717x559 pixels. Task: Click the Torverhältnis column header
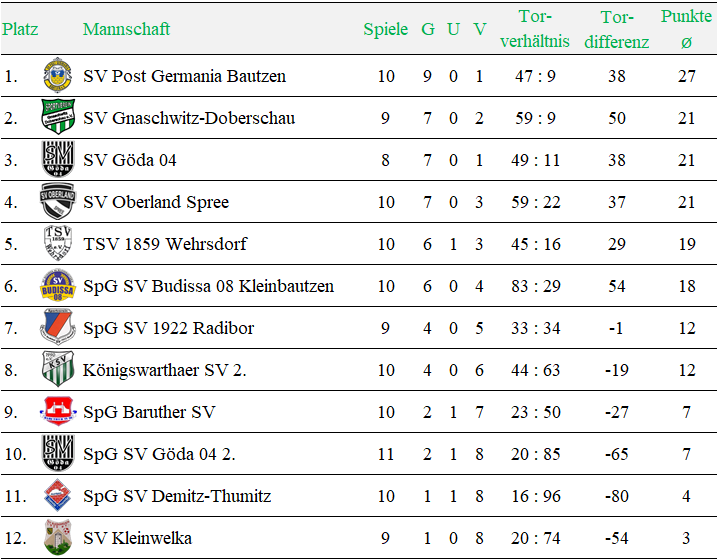click(x=535, y=29)
